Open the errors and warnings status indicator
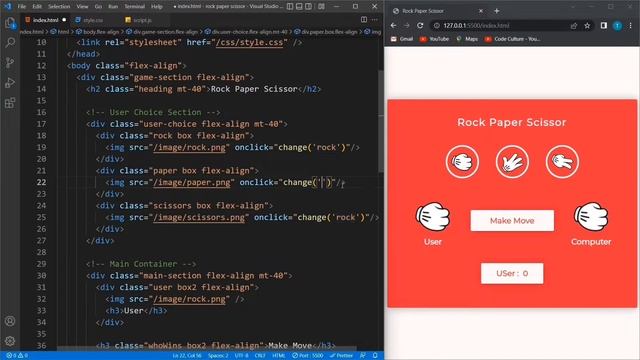The width and height of the screenshot is (640, 360). click(17, 356)
